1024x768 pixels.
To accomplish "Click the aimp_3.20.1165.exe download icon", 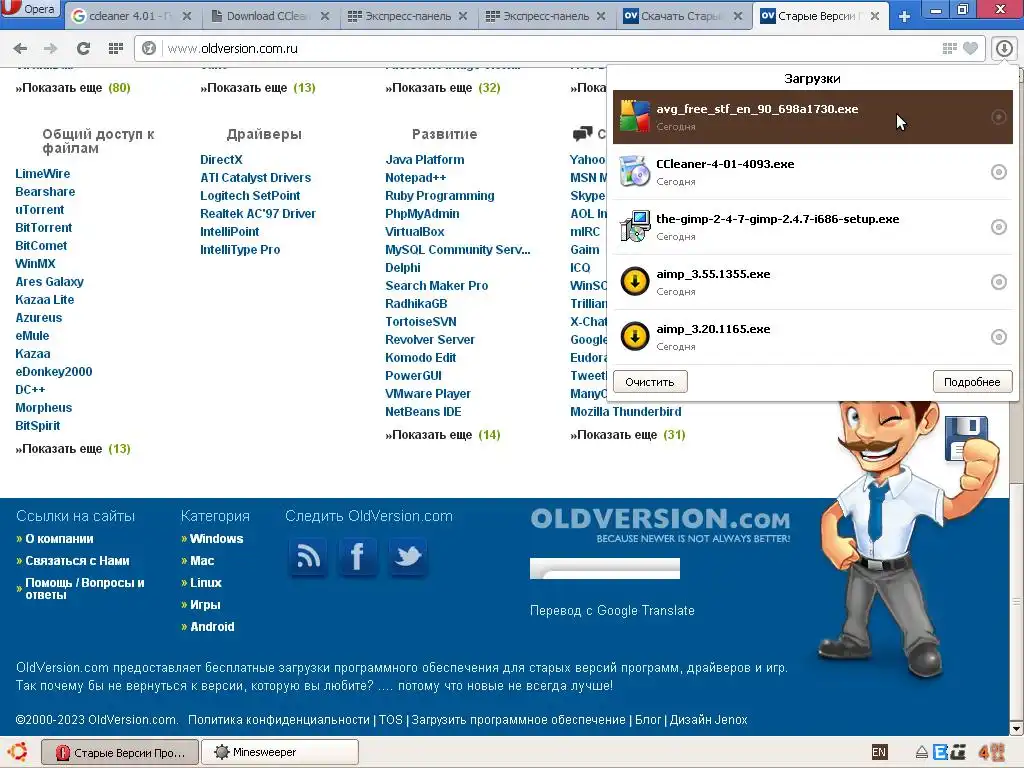I will [x=635, y=336].
